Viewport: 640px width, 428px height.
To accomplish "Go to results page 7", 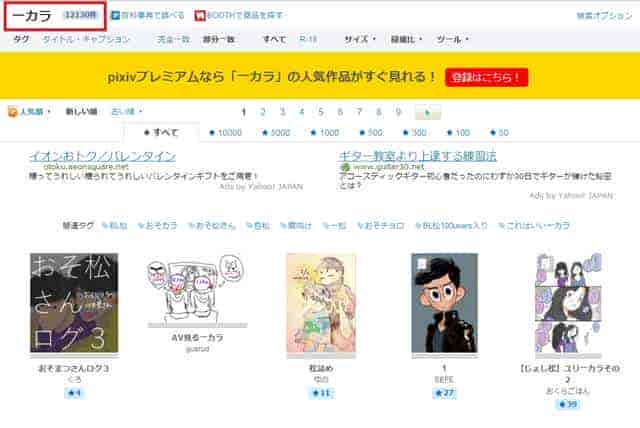I will pos(359,112).
